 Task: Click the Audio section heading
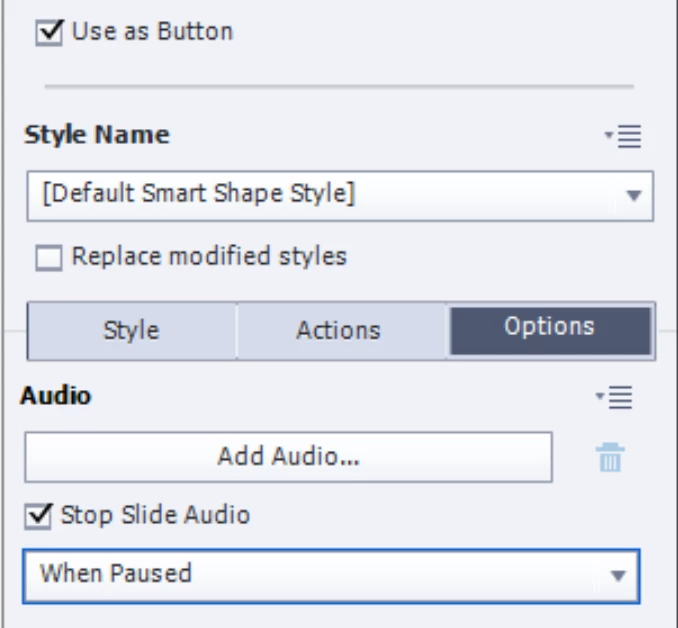[56, 396]
